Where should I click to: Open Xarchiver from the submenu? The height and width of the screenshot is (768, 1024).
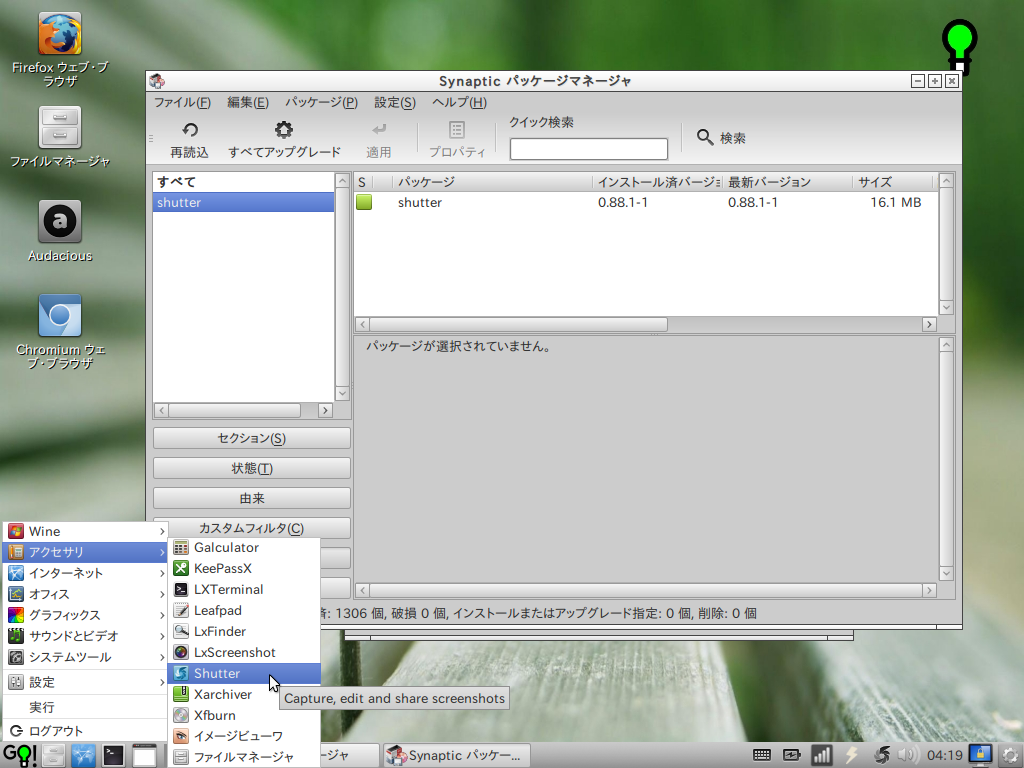coord(244,694)
